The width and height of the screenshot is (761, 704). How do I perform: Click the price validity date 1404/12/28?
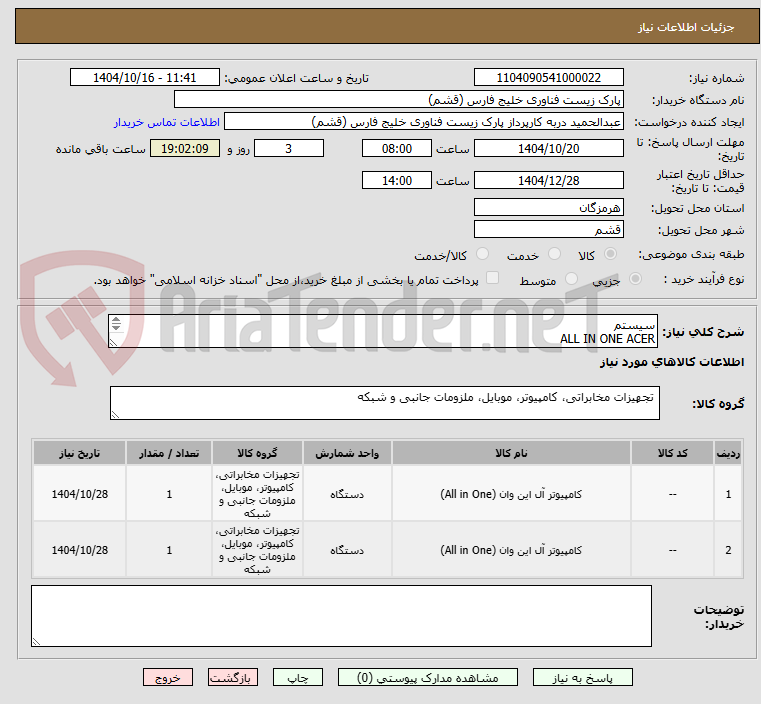(x=548, y=180)
